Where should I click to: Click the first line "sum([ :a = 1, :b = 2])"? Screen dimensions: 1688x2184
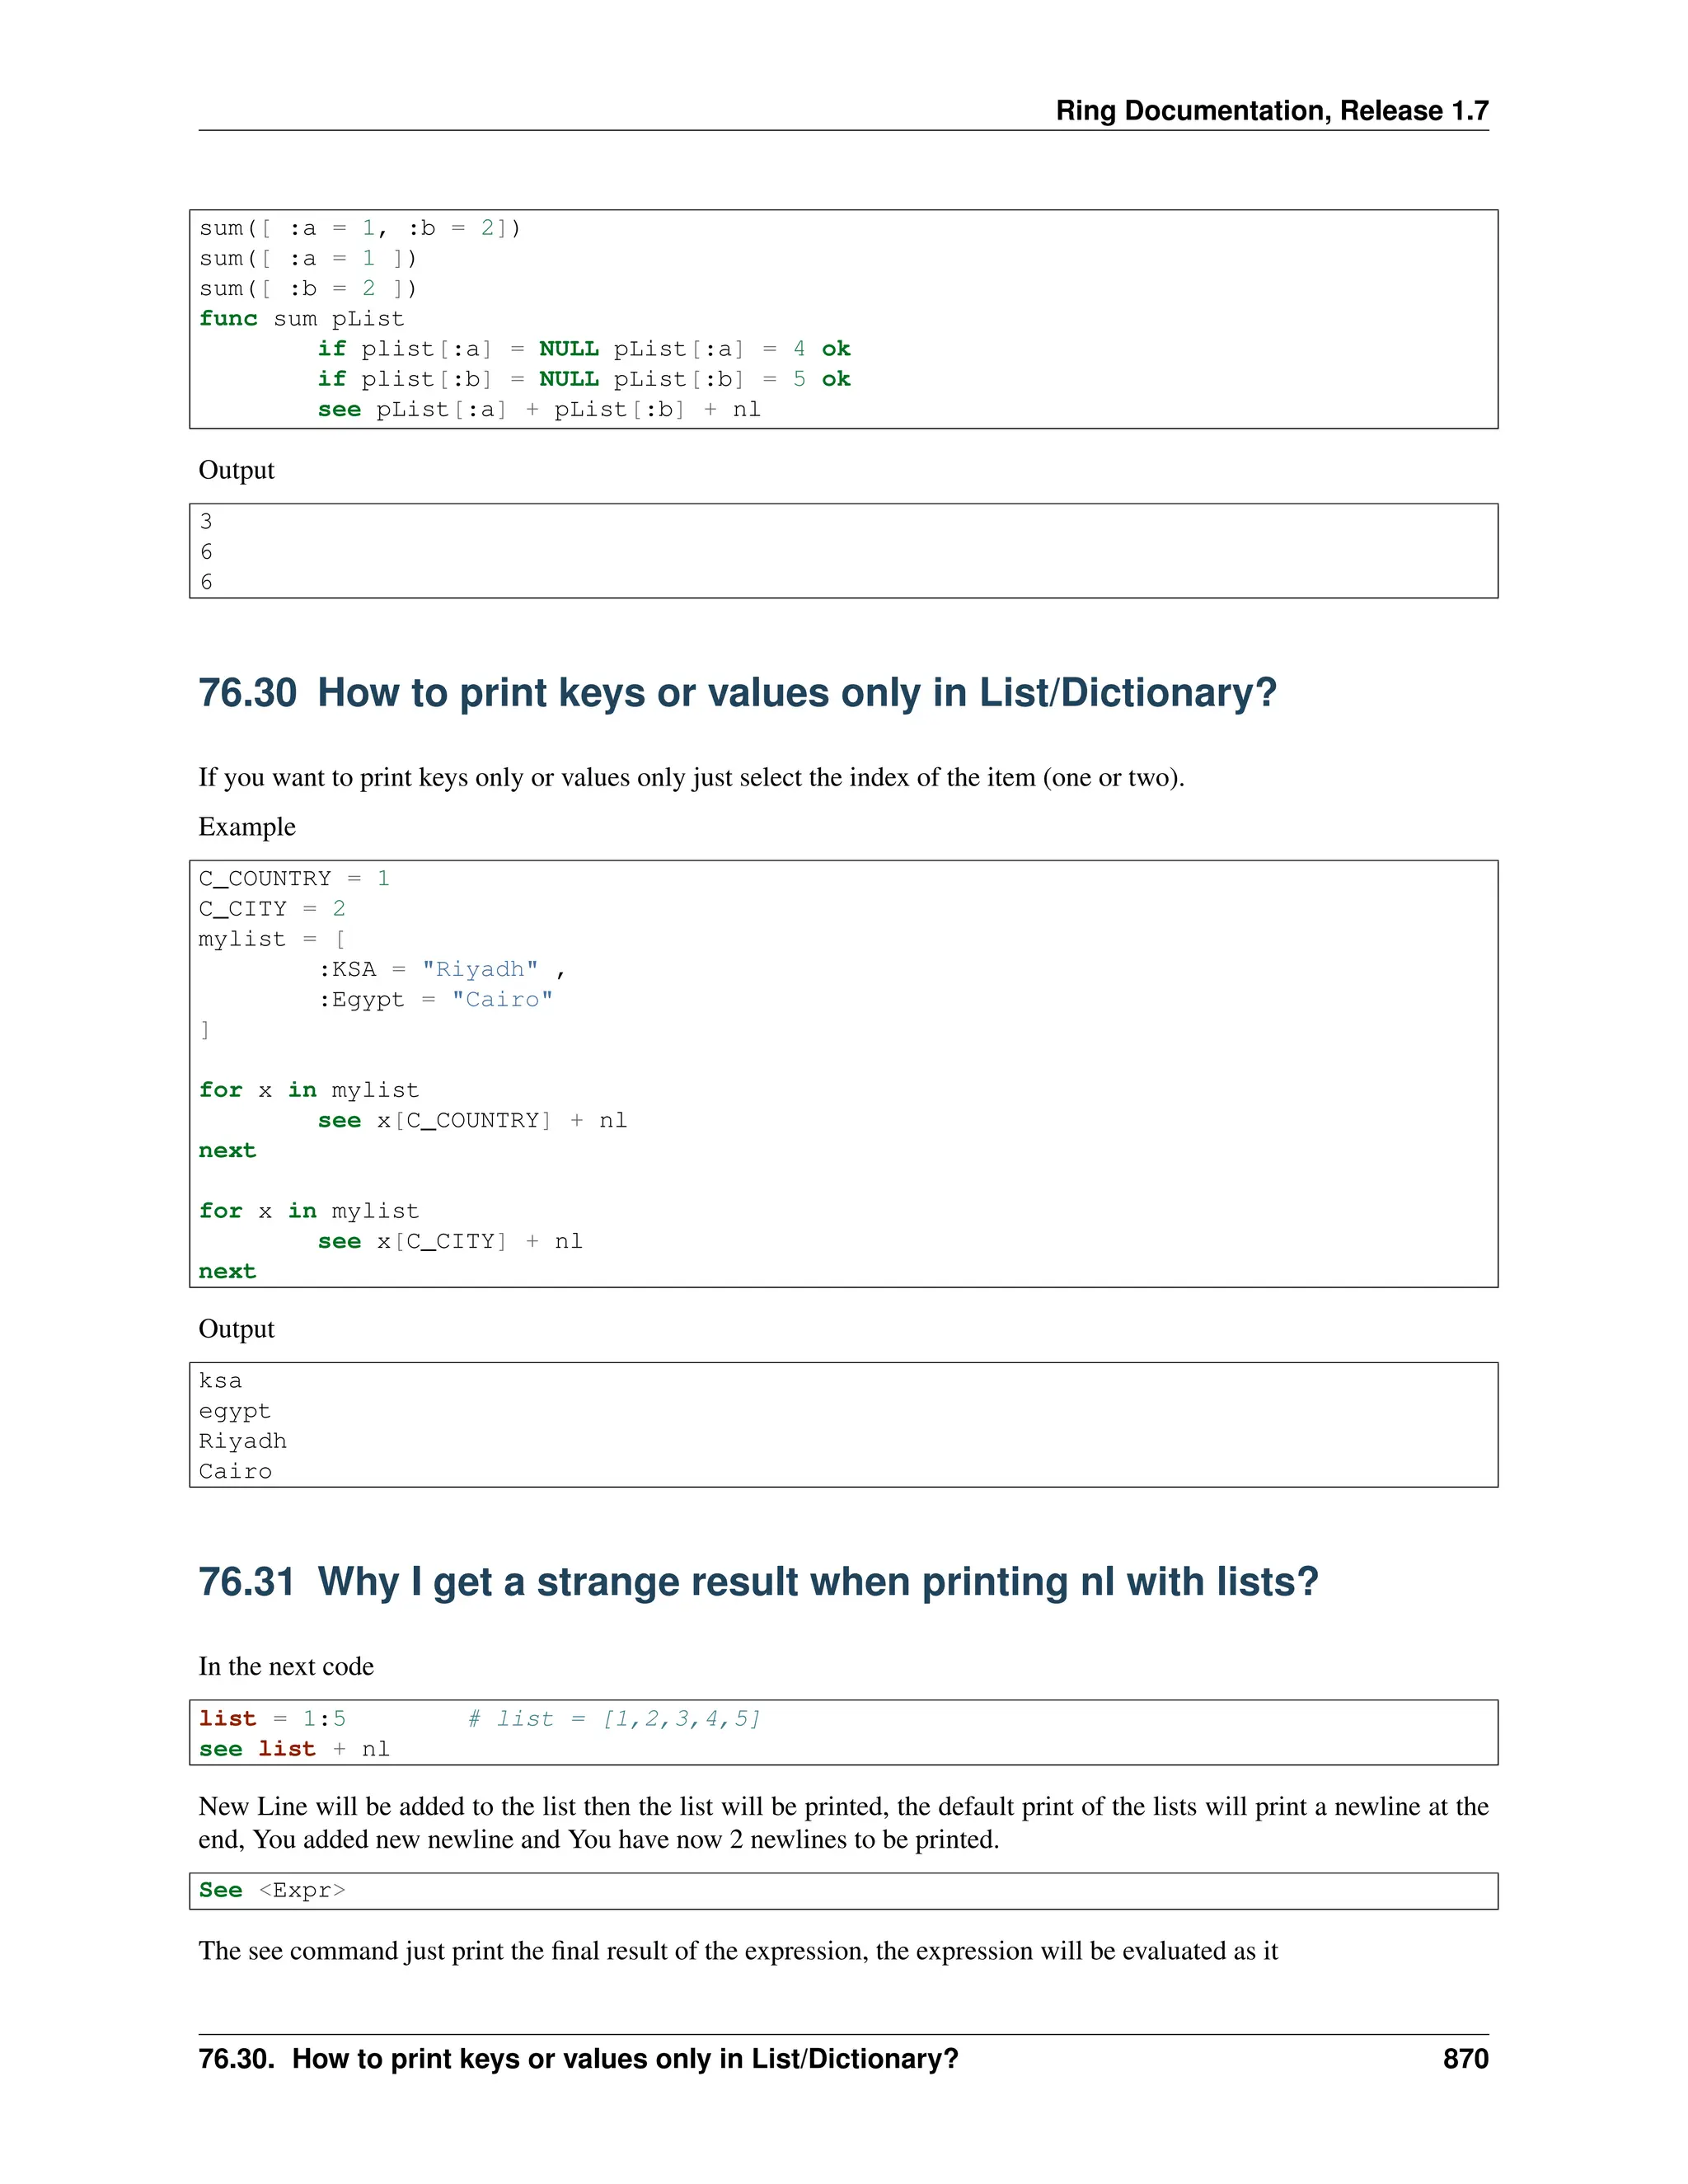359,228
